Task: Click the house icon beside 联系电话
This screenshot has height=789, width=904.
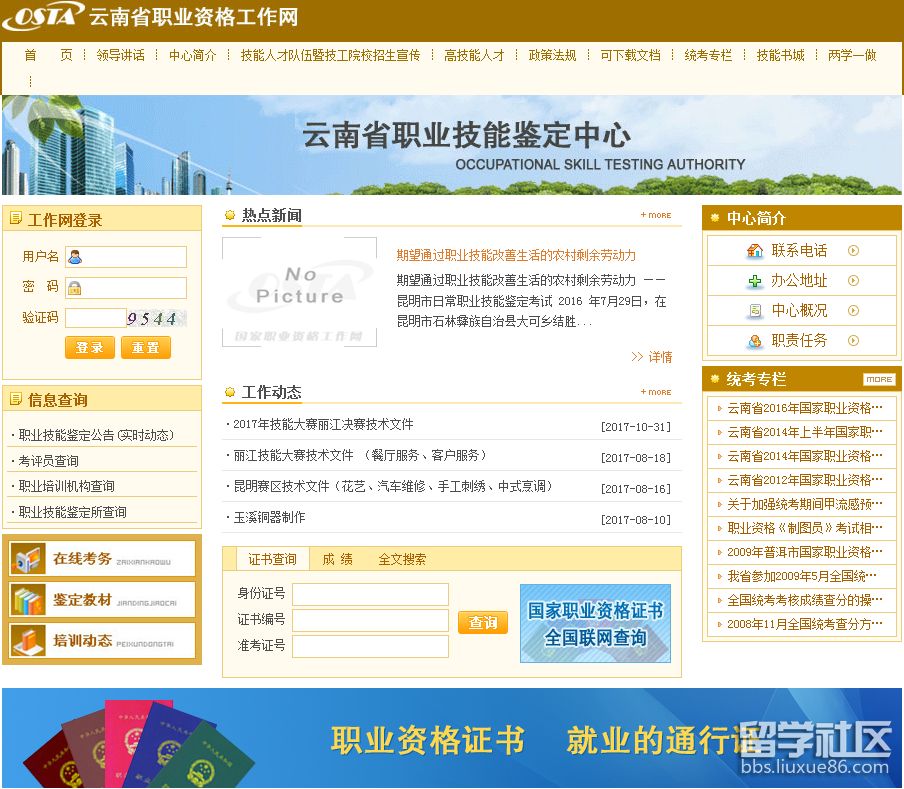Action: click(754, 251)
